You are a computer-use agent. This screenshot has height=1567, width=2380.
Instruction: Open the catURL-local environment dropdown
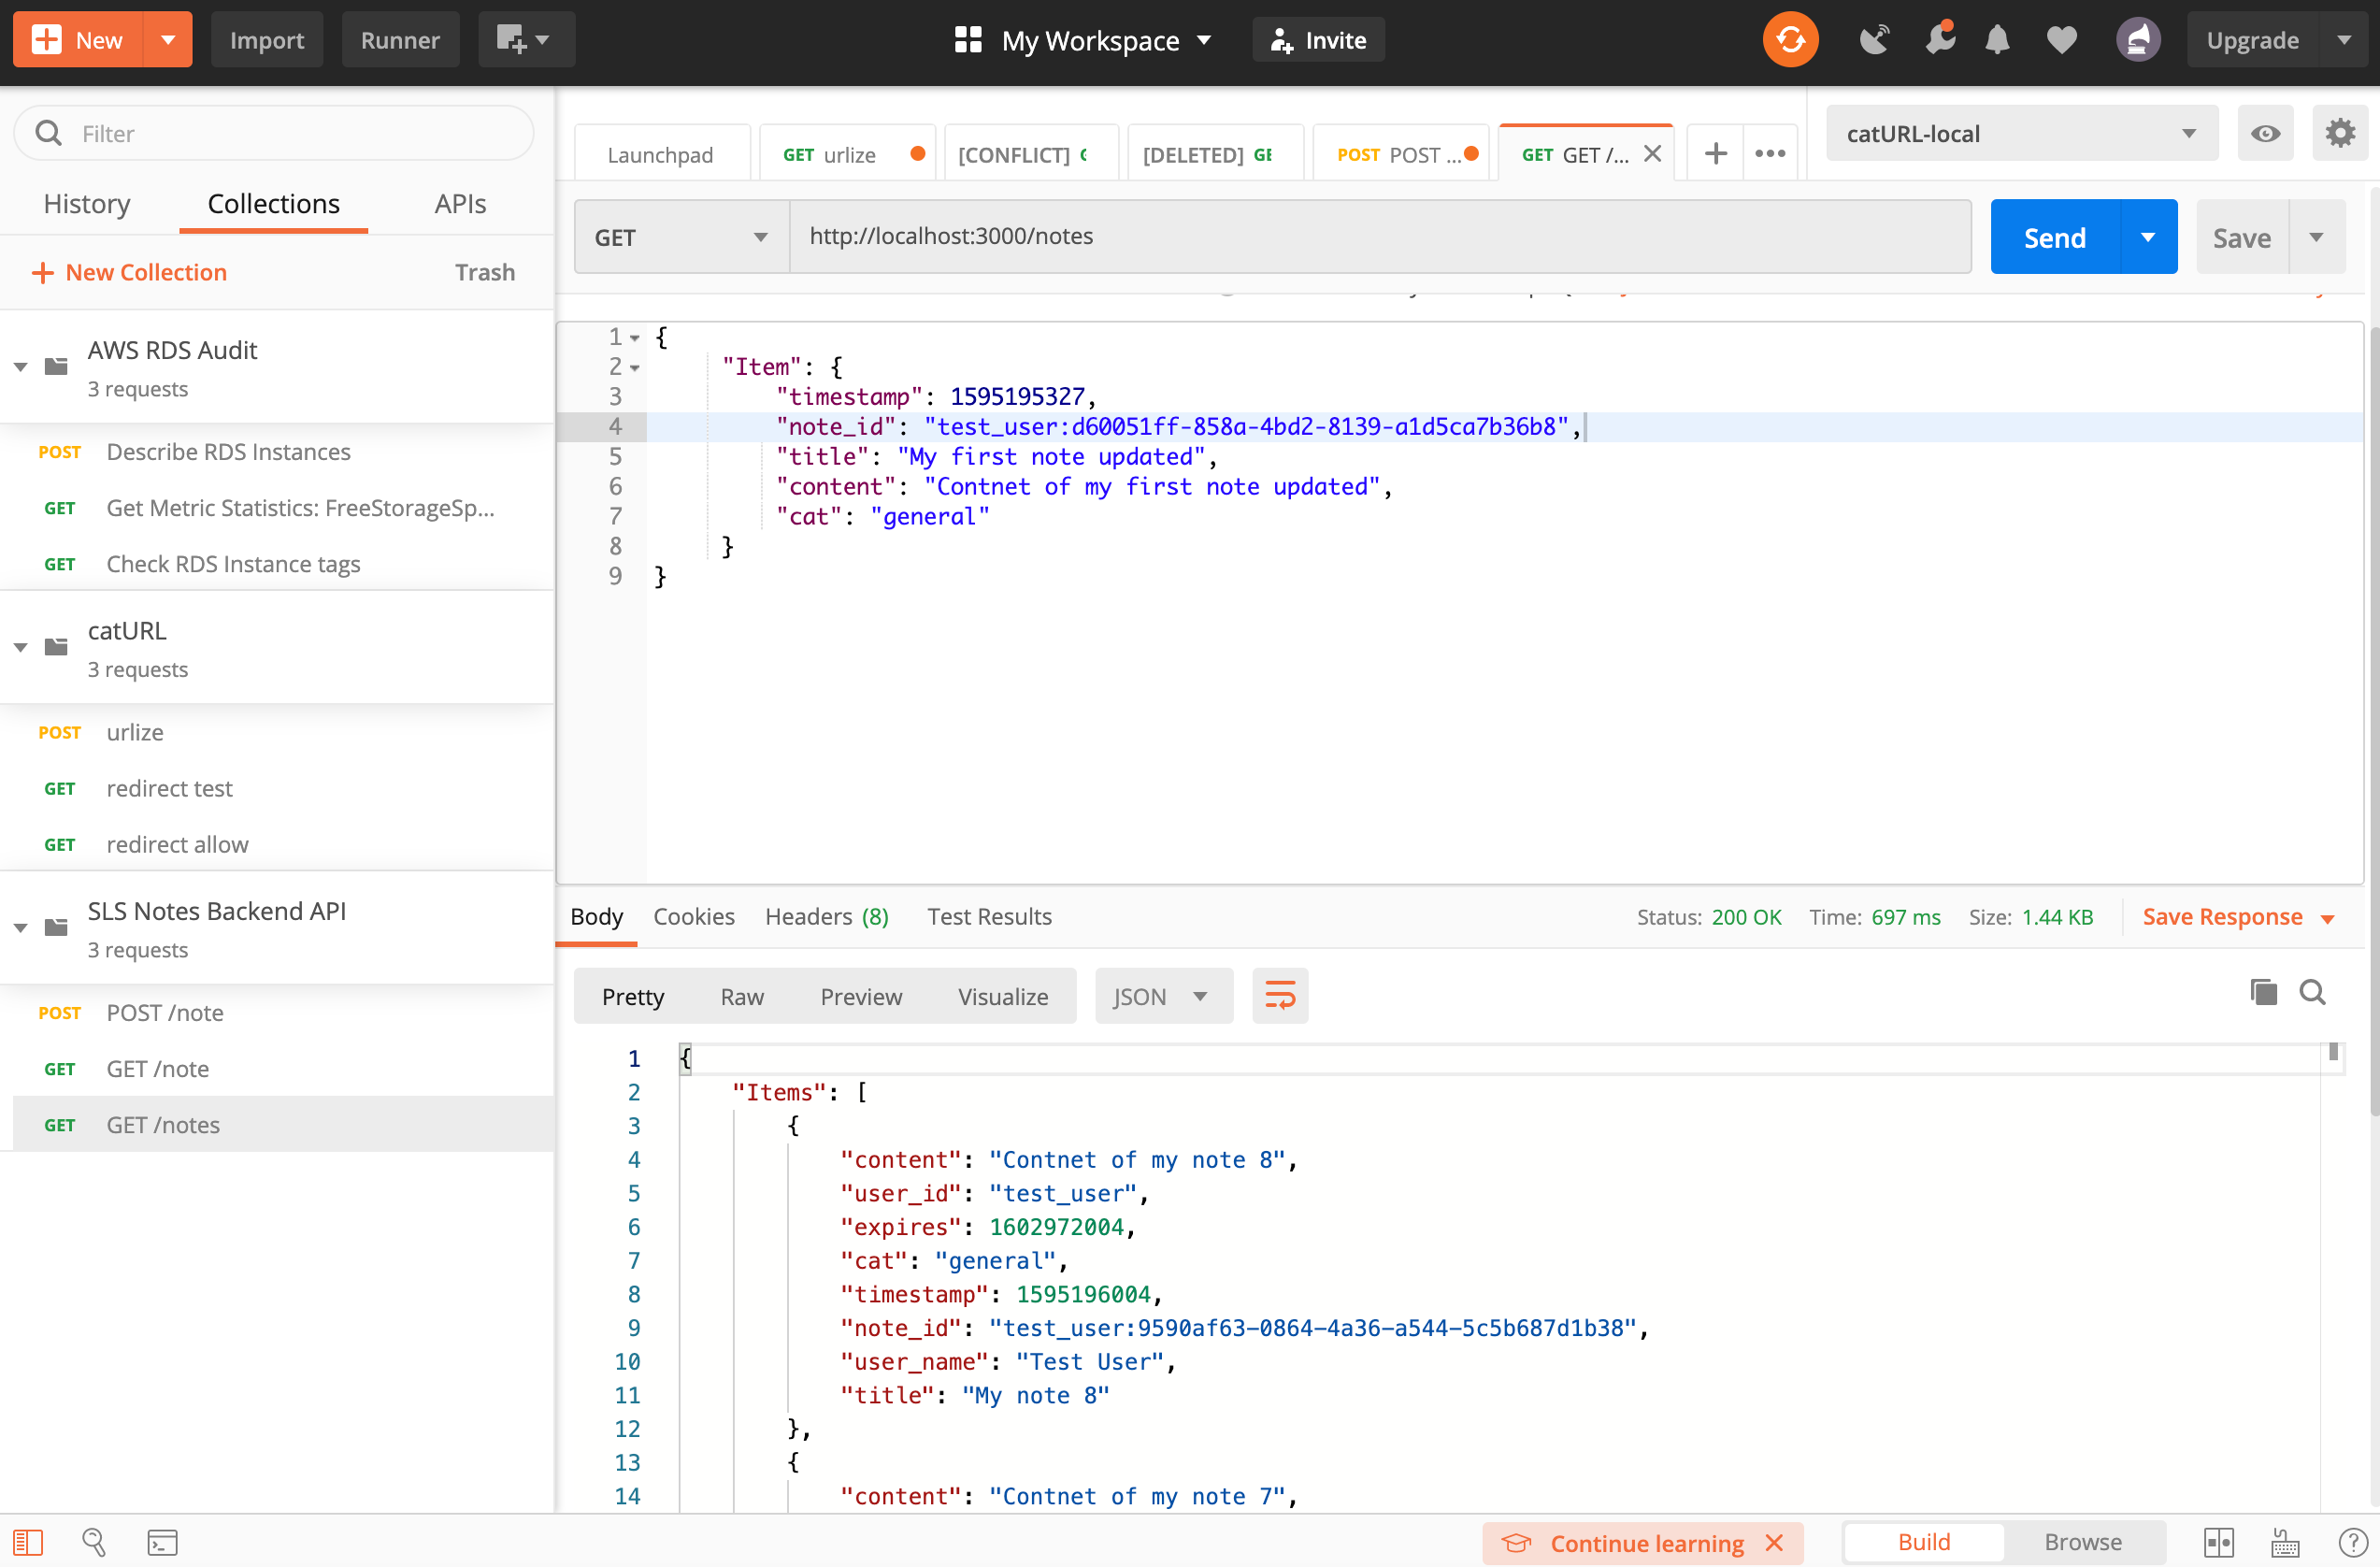2020,133
